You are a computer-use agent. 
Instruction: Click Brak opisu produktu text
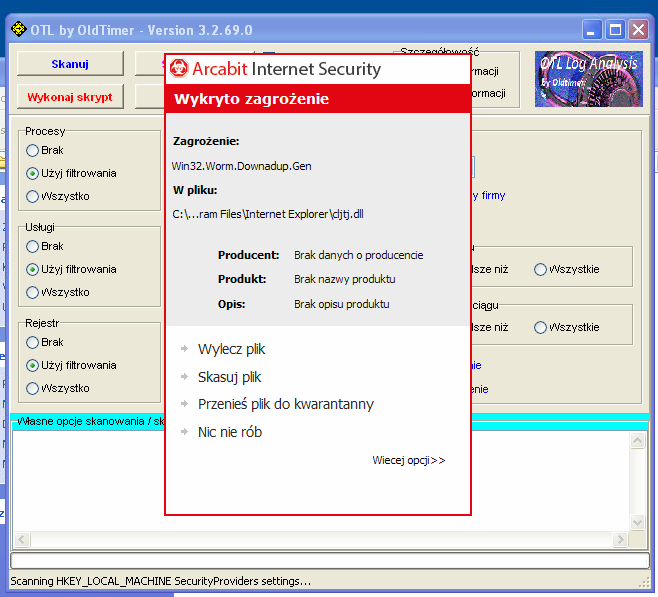coord(342,304)
